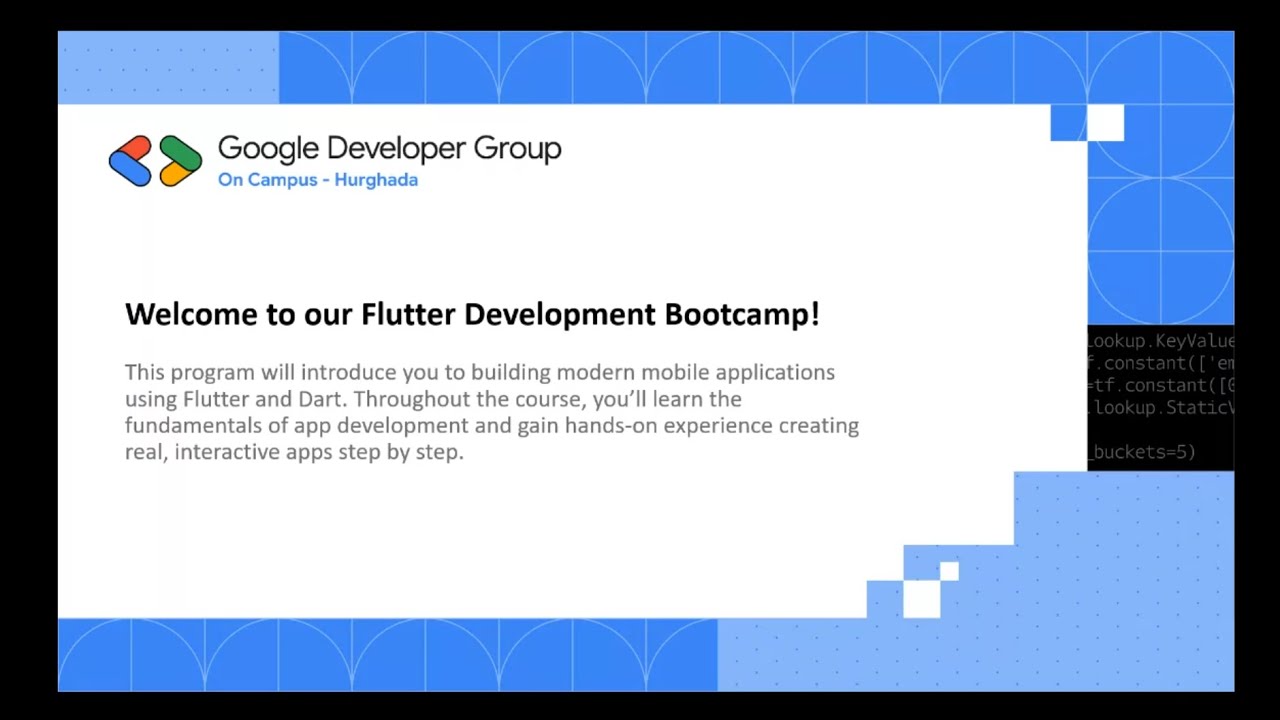Screen dimensions: 1280x720
Task: Click the "Welcome to our Flutter Development Bootcamp!" heading
Action: pyautogui.click(x=472, y=314)
